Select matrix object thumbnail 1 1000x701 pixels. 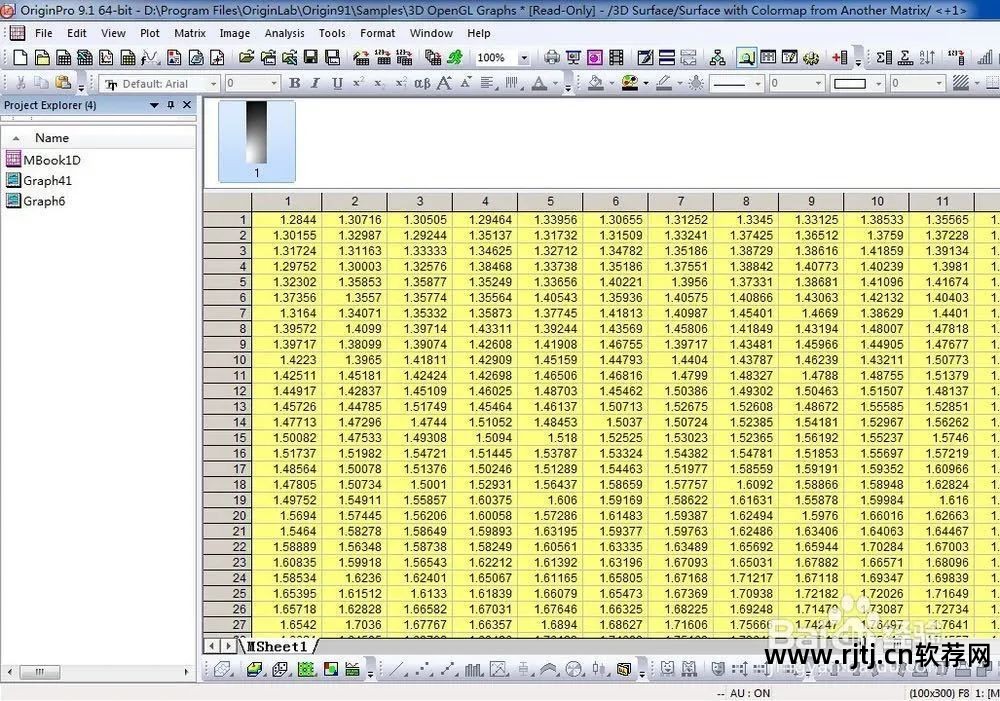point(257,141)
